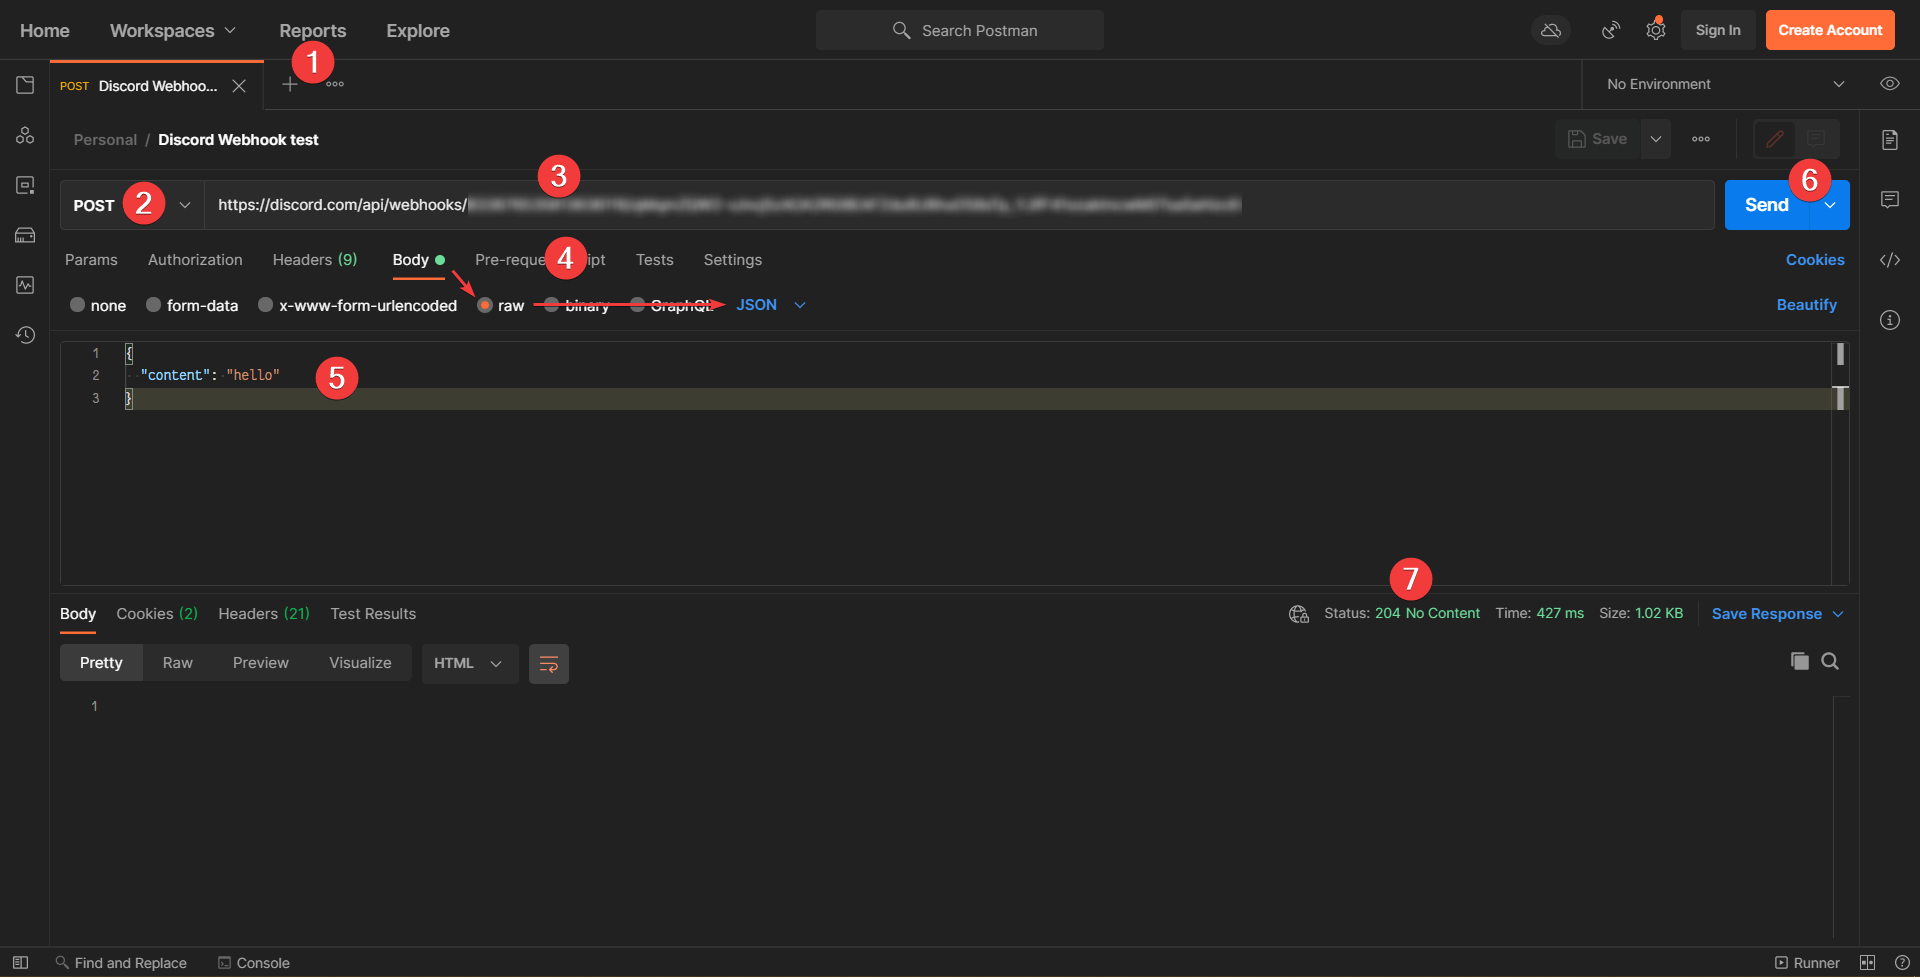This screenshot has height=977, width=1920.
Task: Expand the Send button dropdown arrow
Action: point(1830,205)
